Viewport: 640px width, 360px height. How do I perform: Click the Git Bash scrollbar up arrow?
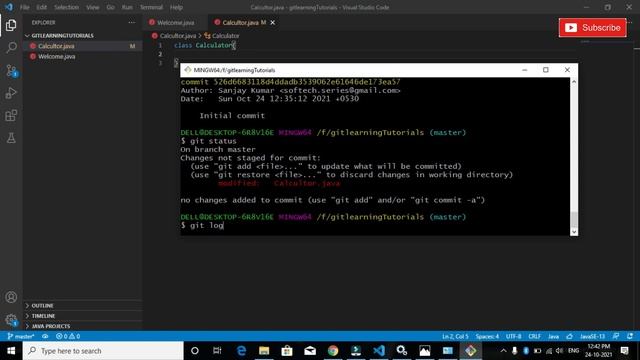coord(574,82)
